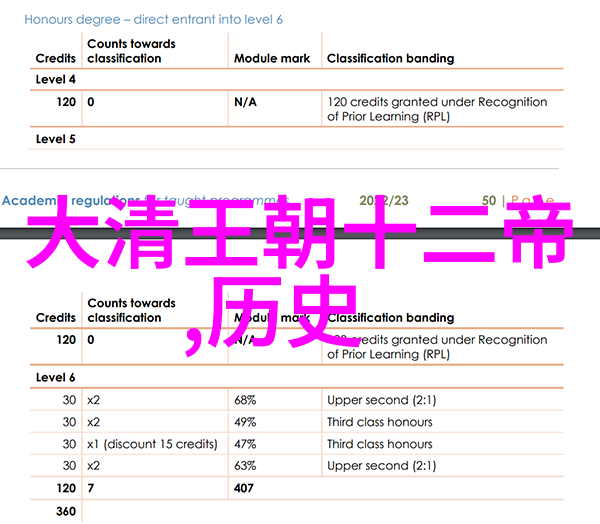Click "120 credits granted under Recognition" under Level 4

tap(437, 102)
